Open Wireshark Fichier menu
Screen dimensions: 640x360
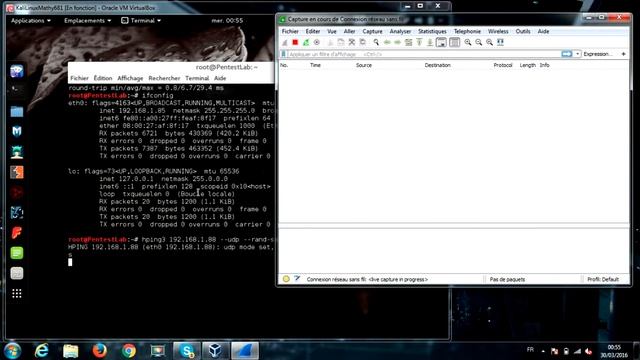[x=290, y=31]
